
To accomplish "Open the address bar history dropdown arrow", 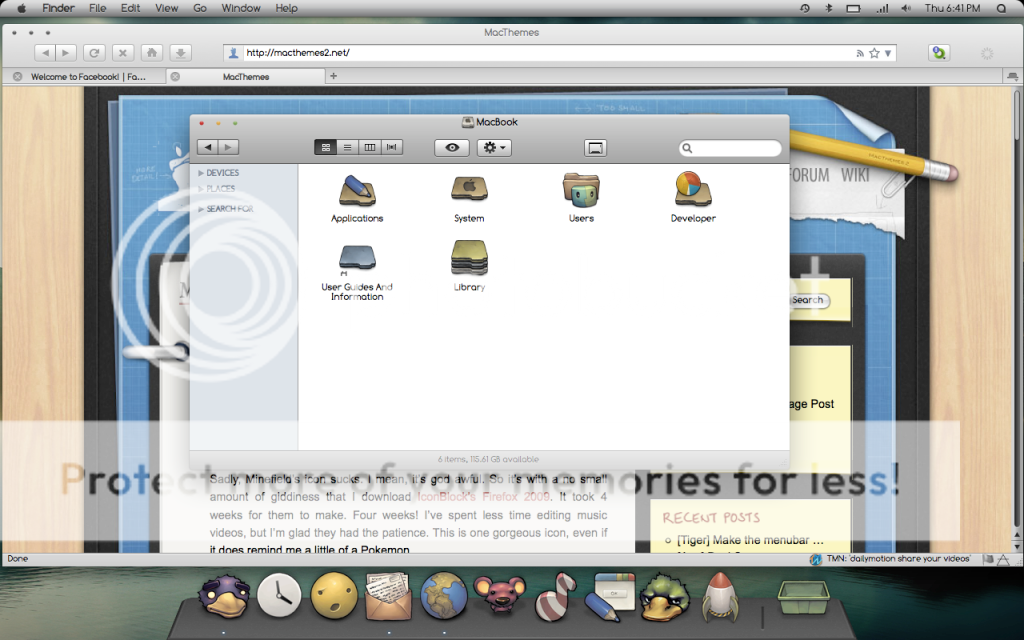I will pos(888,54).
